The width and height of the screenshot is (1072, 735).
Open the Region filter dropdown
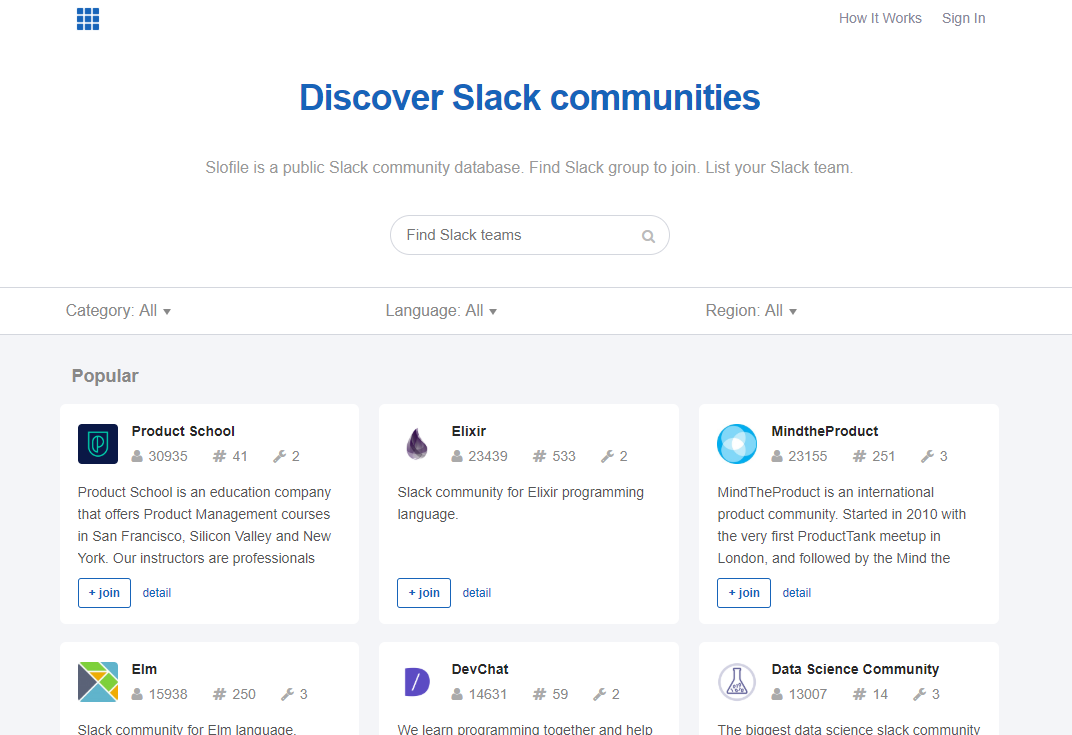click(751, 310)
